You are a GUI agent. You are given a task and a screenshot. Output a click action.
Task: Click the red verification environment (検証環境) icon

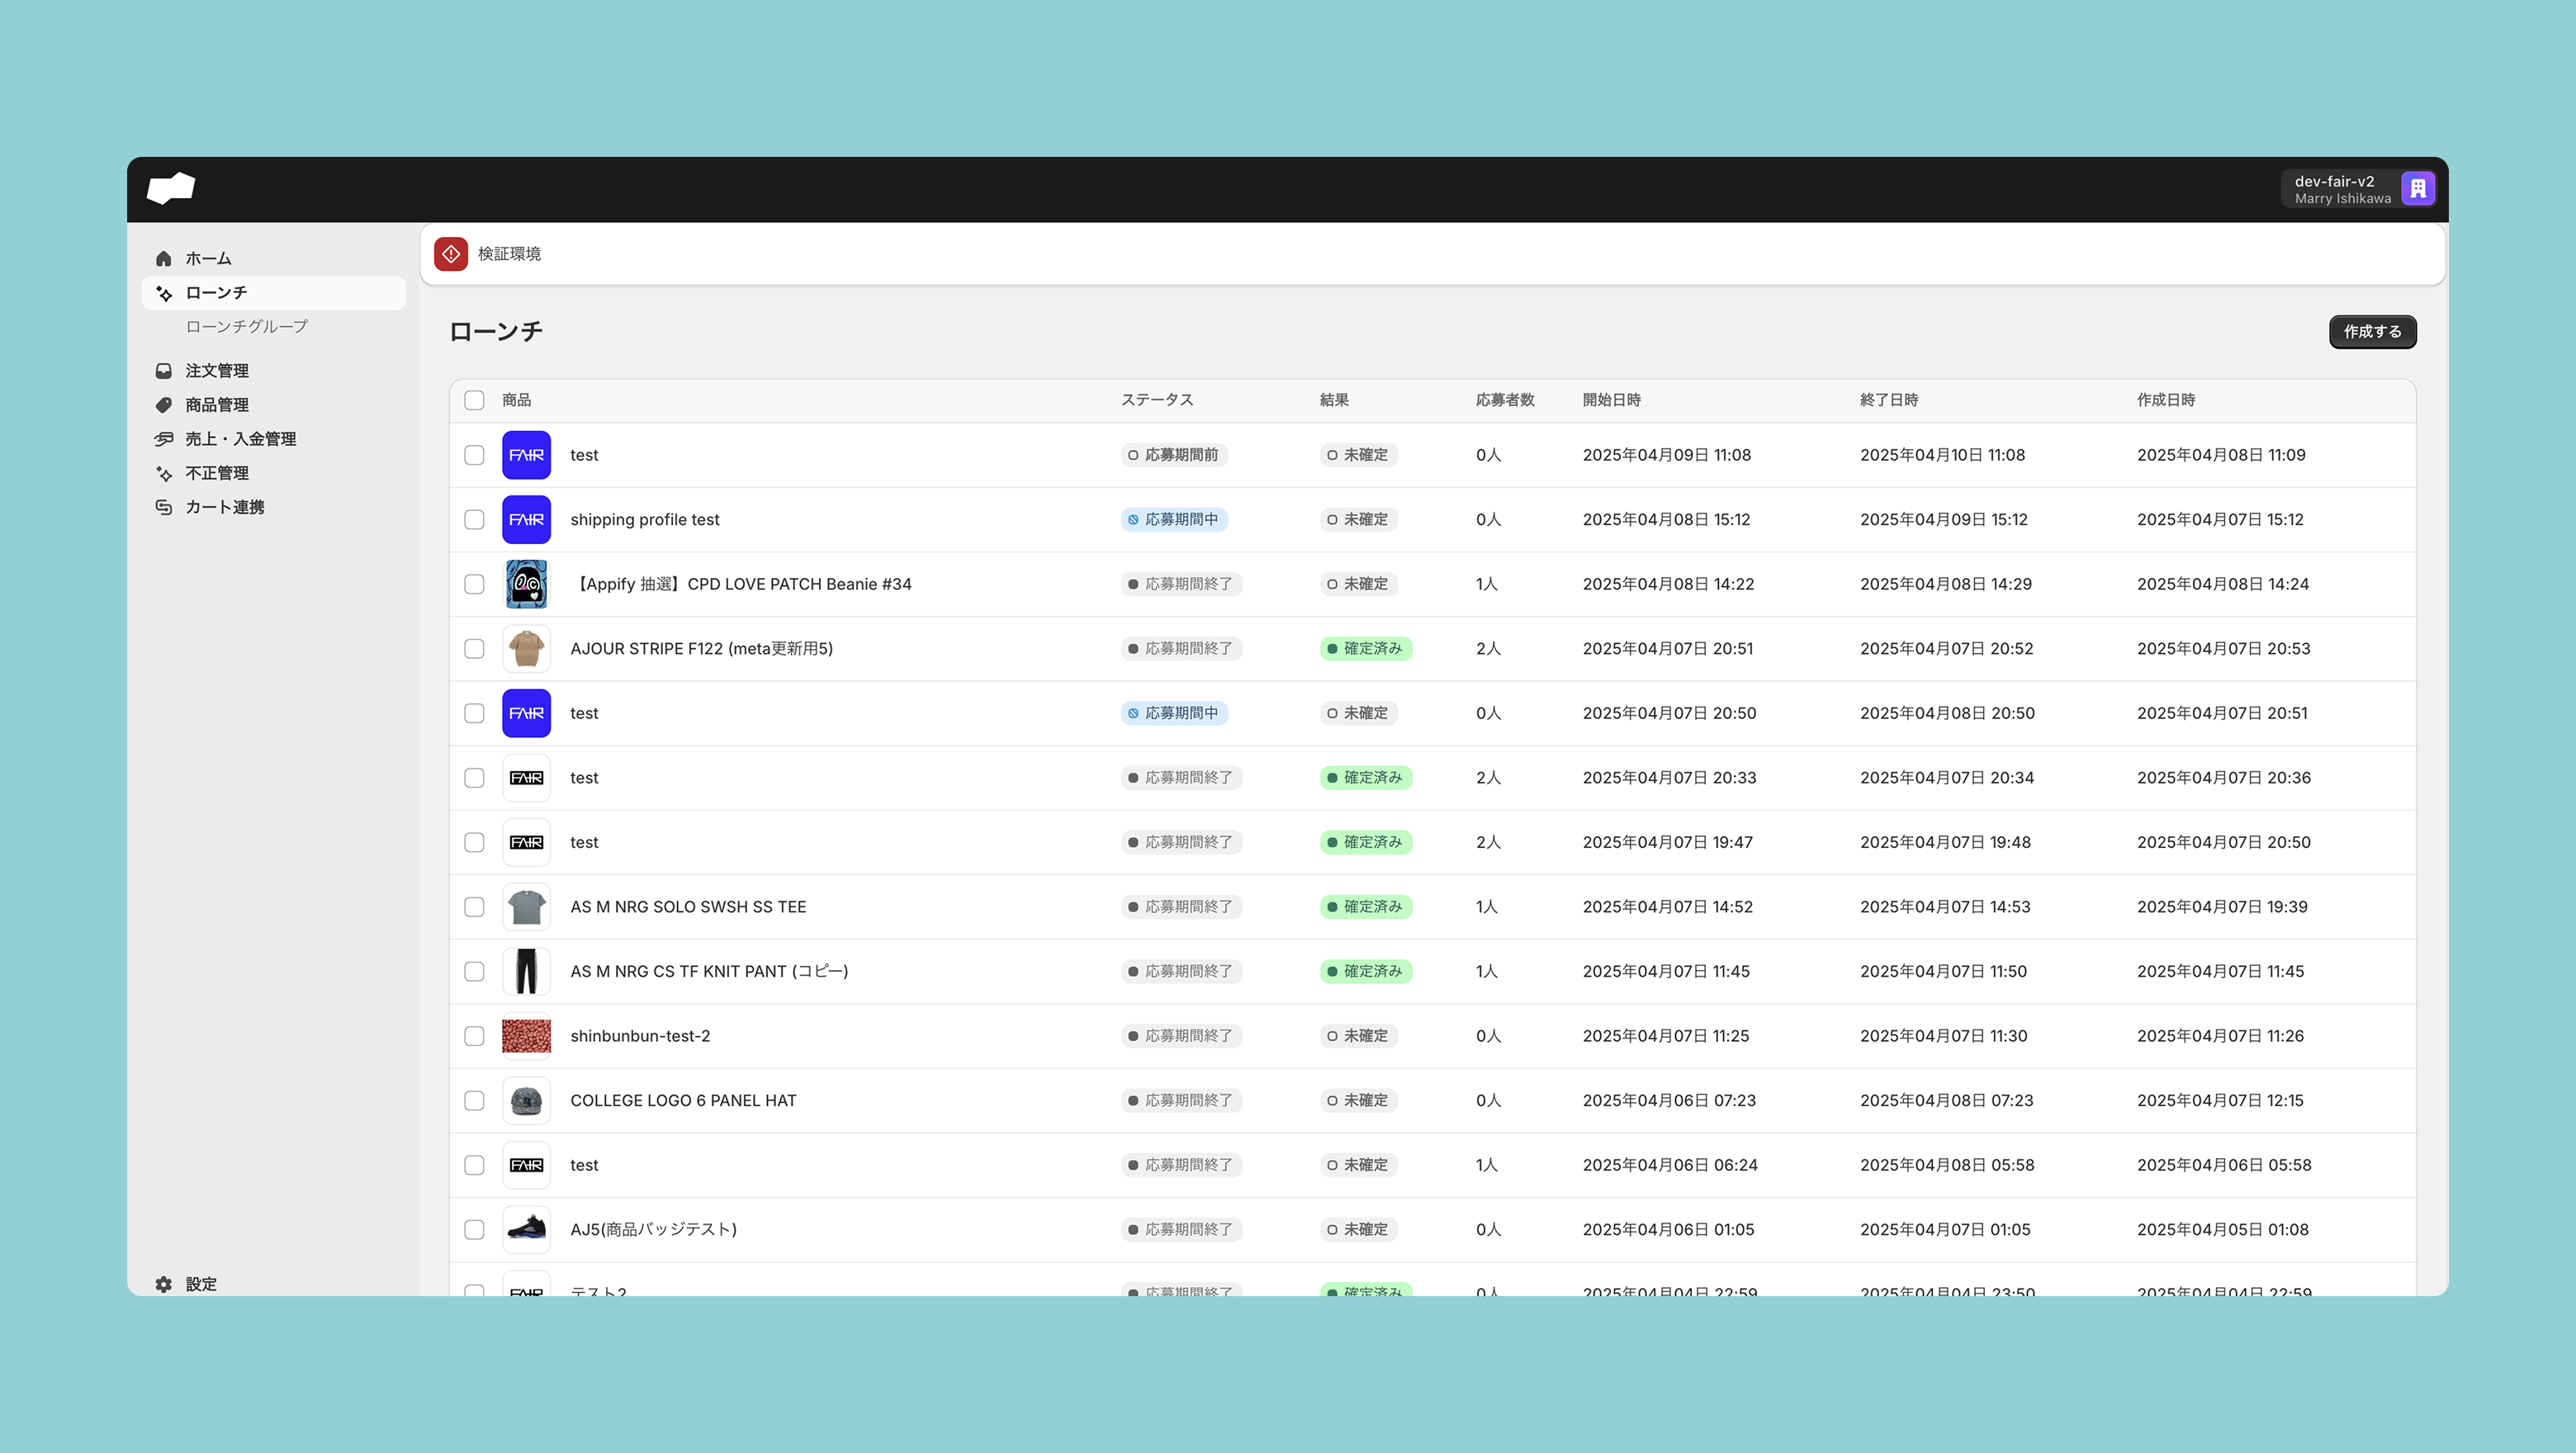pyautogui.click(x=451, y=254)
